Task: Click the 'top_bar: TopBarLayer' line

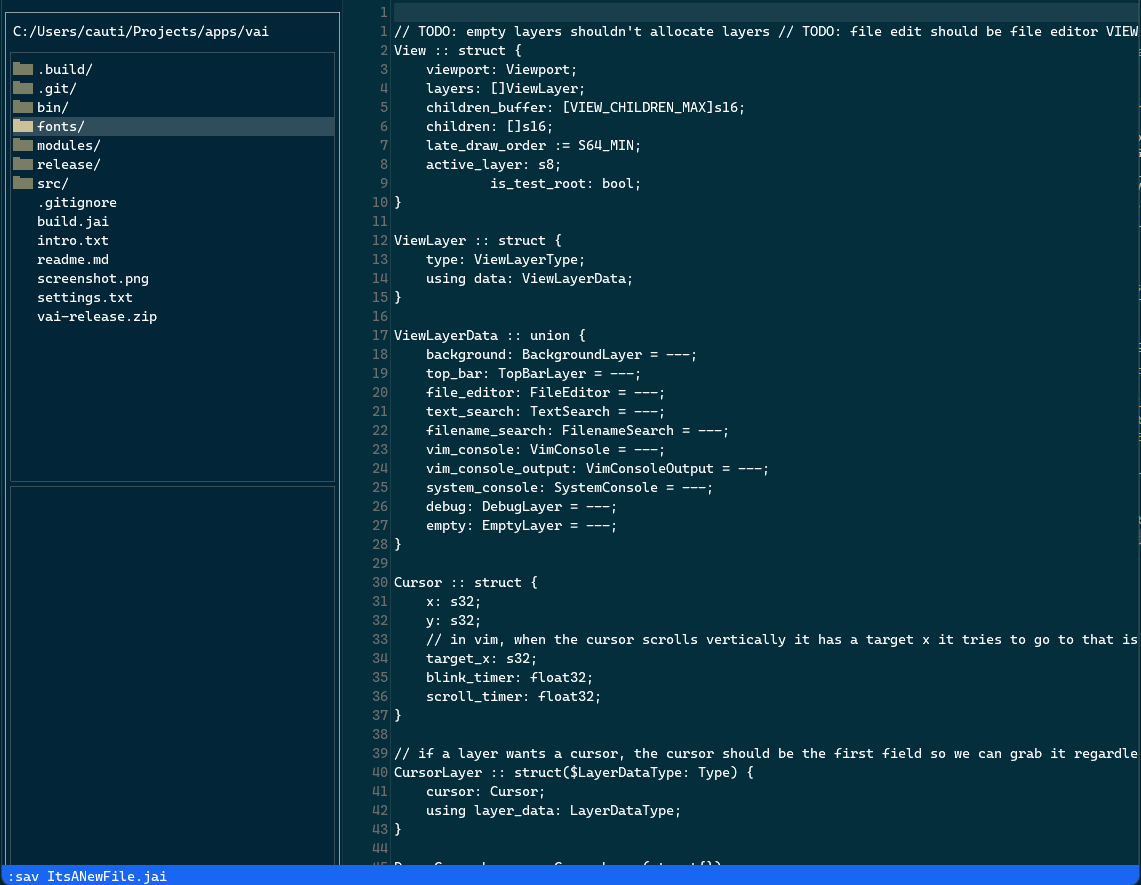Action: click(533, 373)
